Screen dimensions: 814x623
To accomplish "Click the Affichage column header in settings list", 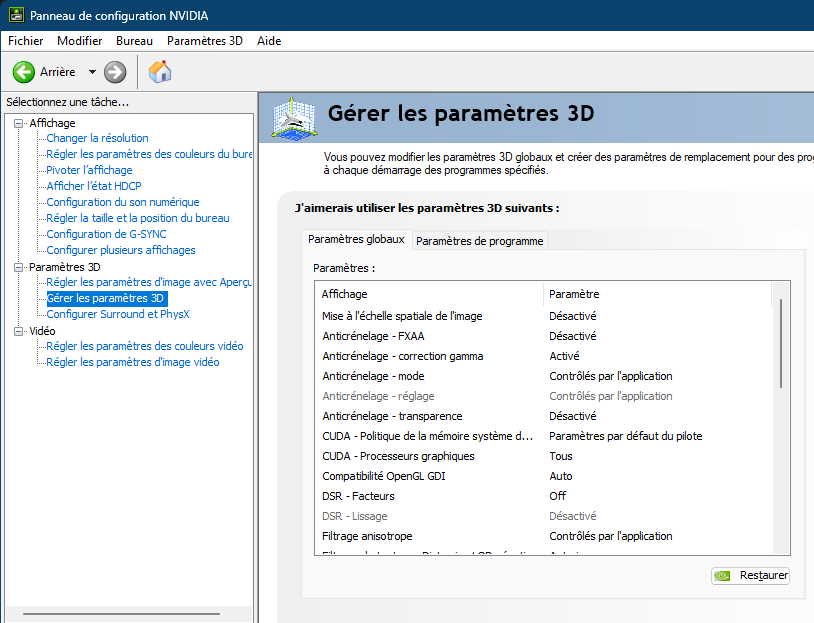I will (x=344, y=294).
